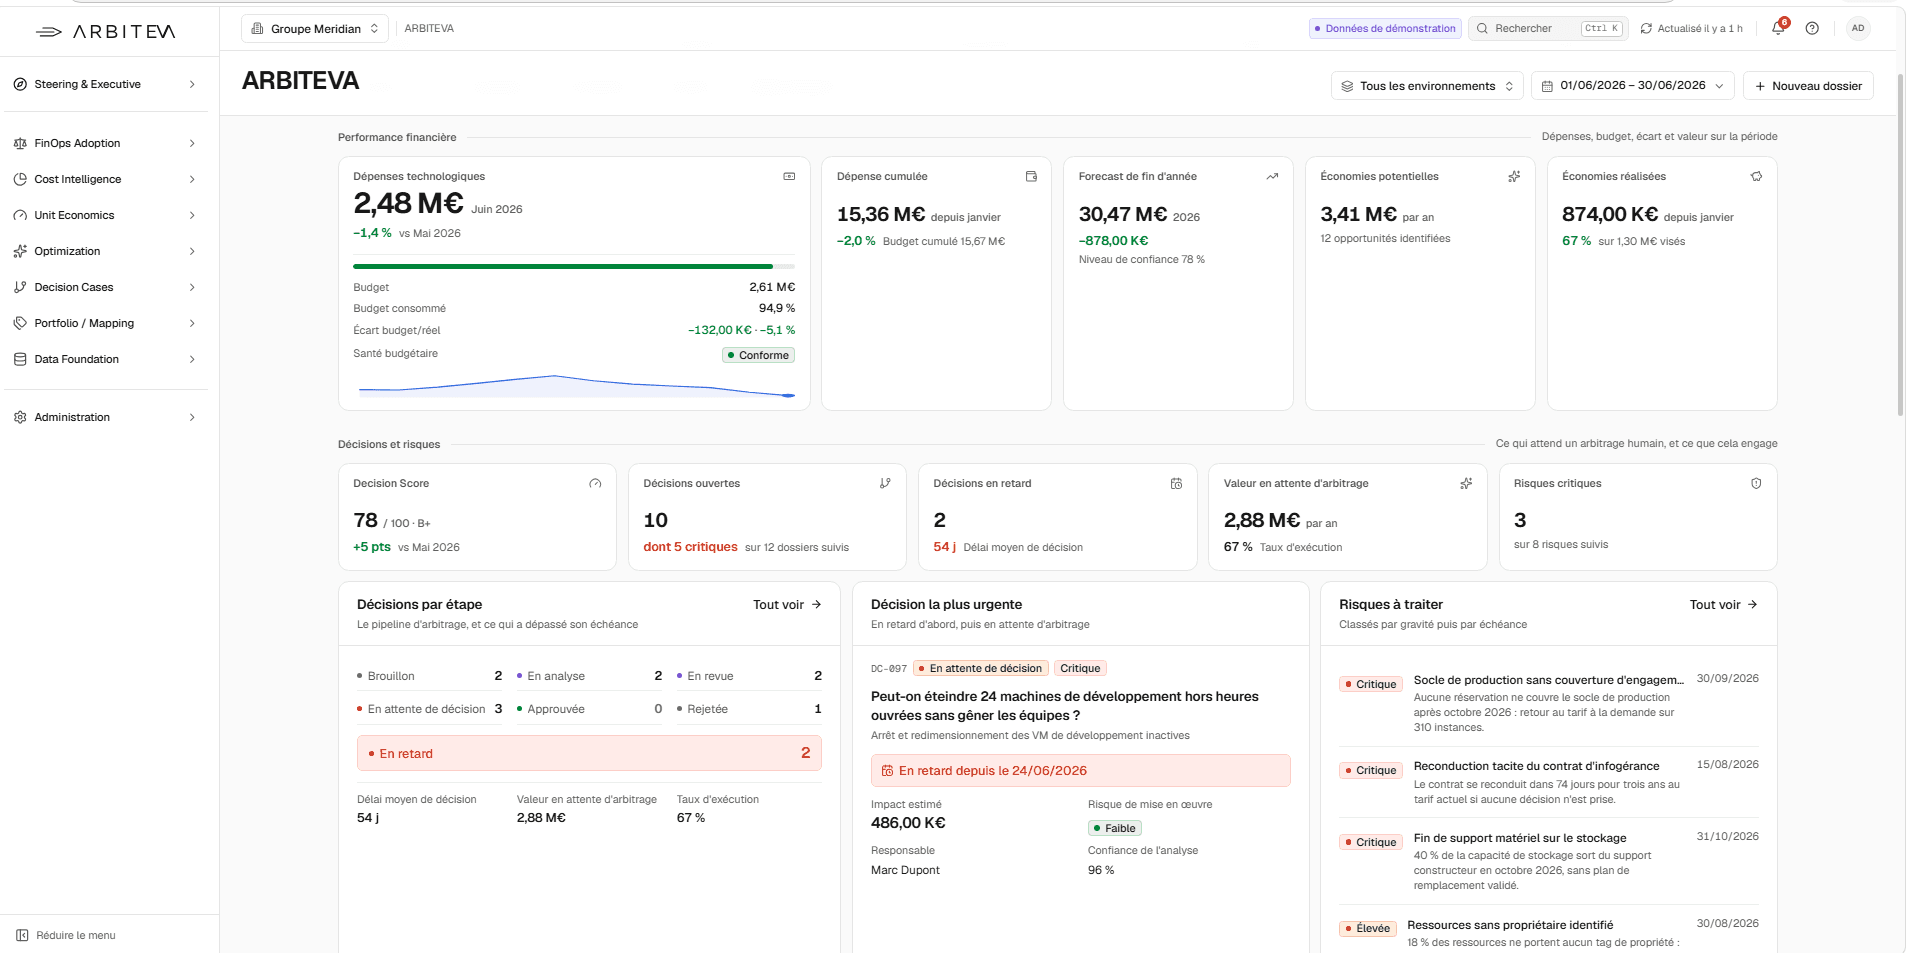Click the refresh icon beside Actualisé
Image resolution: width=1906 pixels, height=953 pixels.
point(1646,29)
